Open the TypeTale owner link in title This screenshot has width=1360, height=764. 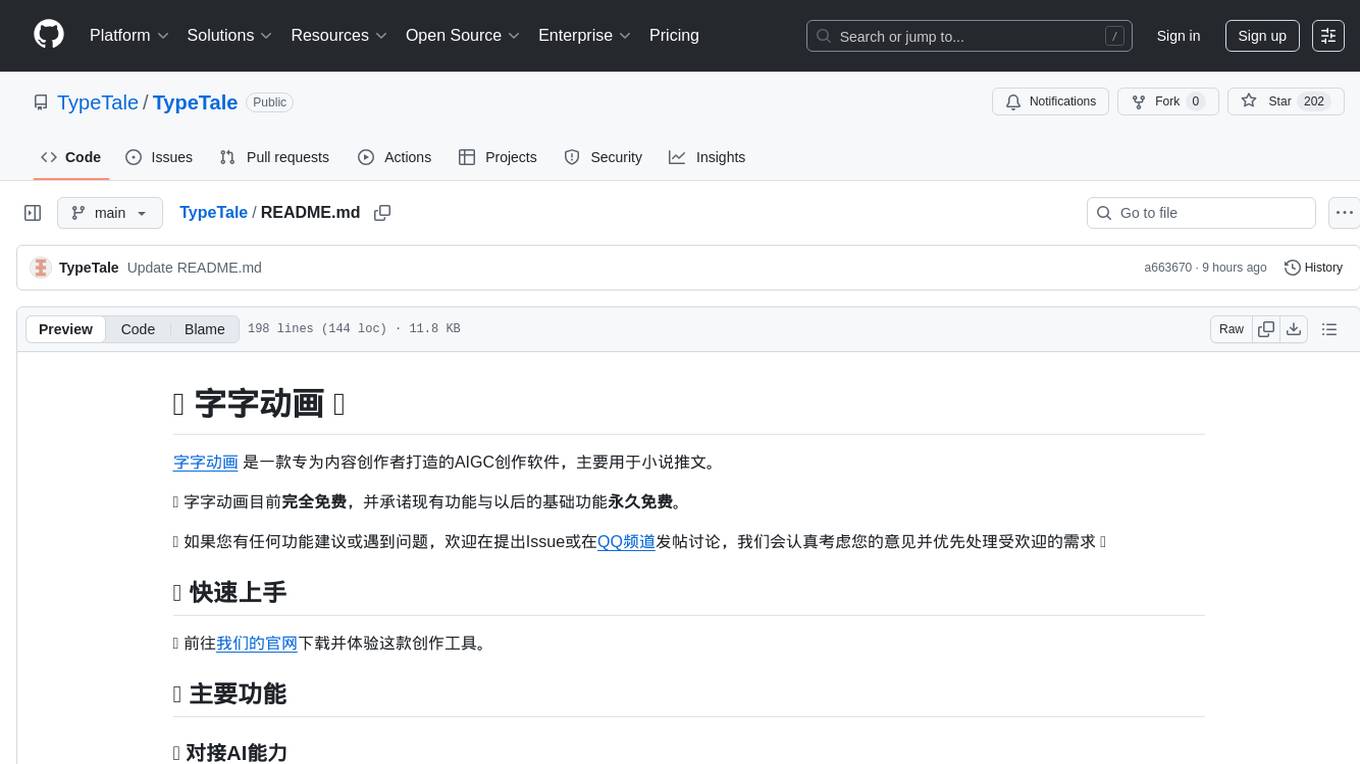pyautogui.click(x=98, y=102)
